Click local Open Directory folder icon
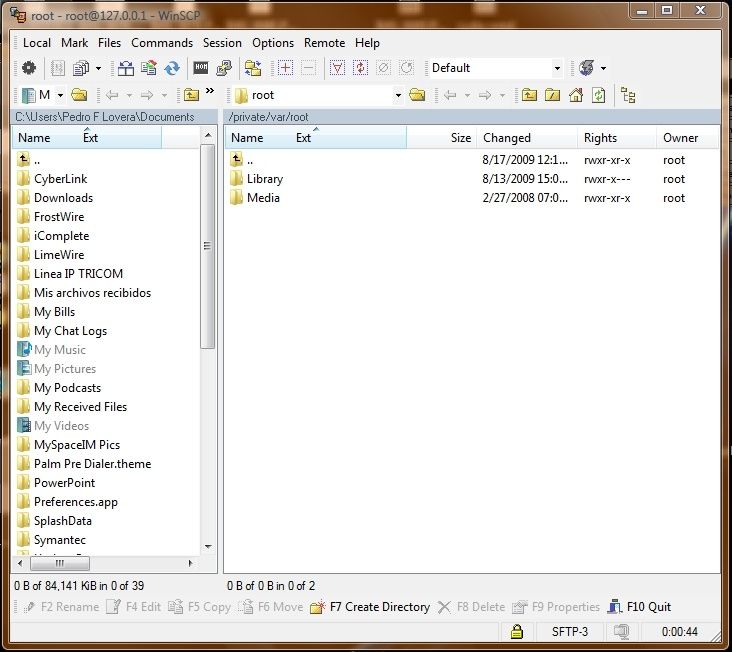Viewport: 732px width, 652px height. point(79,95)
